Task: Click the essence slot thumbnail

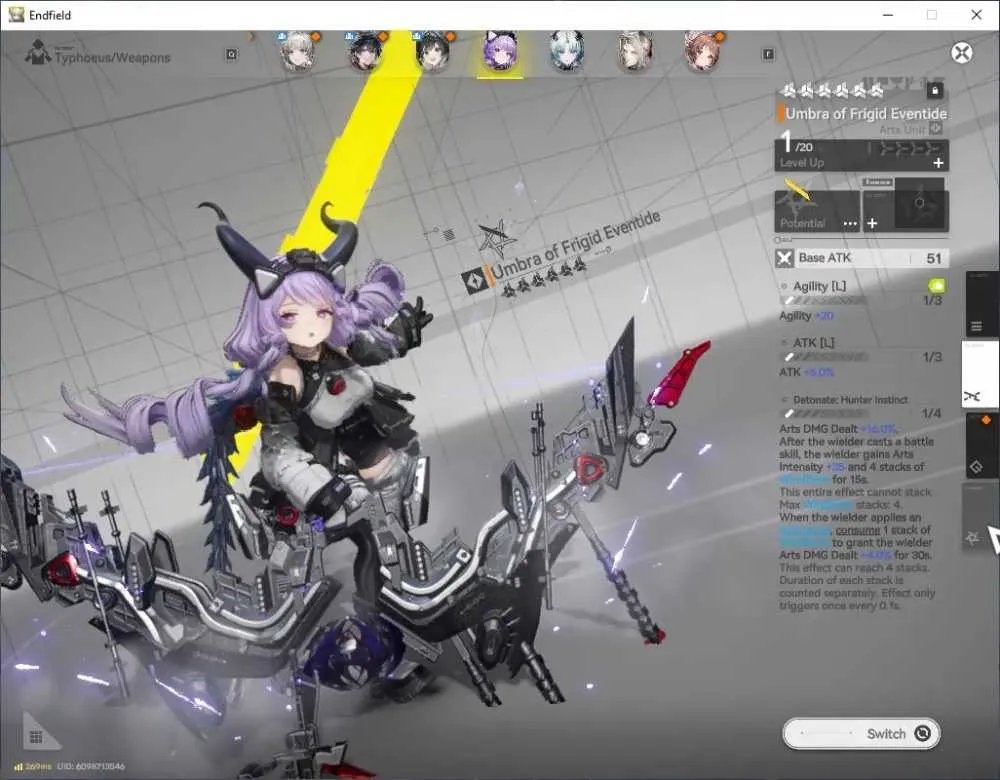Action: click(920, 203)
